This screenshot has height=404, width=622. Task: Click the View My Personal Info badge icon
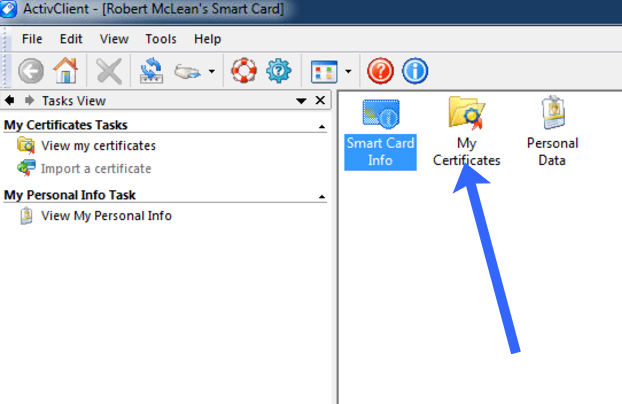[26, 215]
